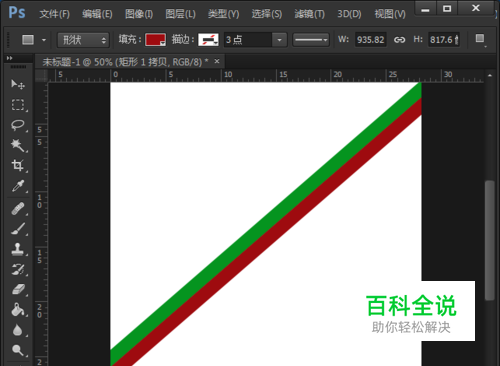Click the W width input field

tap(371, 40)
